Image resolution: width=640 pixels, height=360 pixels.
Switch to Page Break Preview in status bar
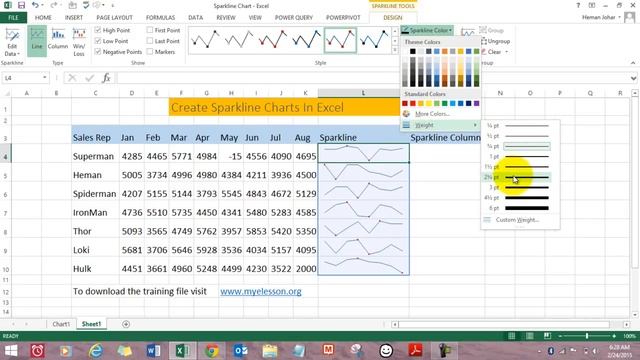[x=547, y=336]
